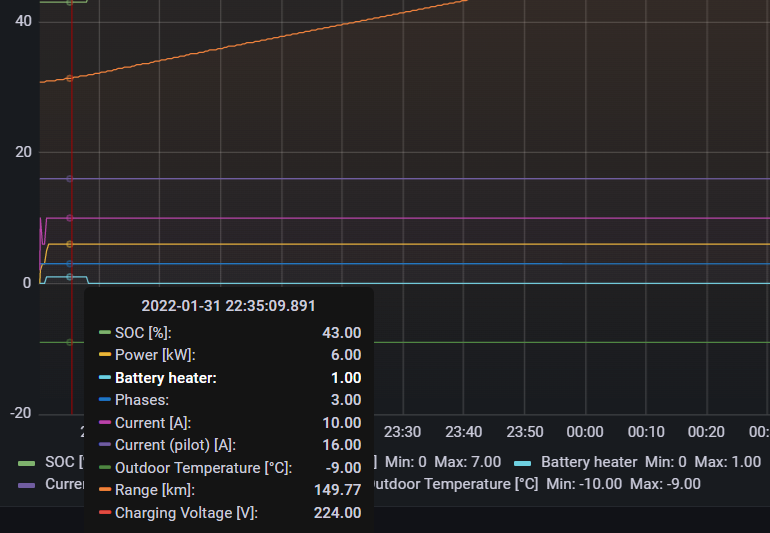Screen dimensions: 770x533
Task: Click the cyan Battery heater legend swatch
Action: pyautogui.click(x=522, y=462)
